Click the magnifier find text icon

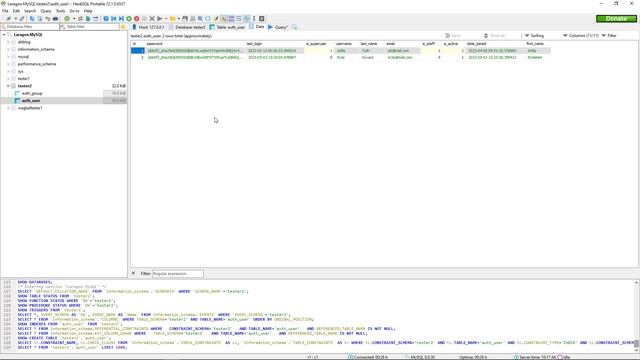coord(200,19)
